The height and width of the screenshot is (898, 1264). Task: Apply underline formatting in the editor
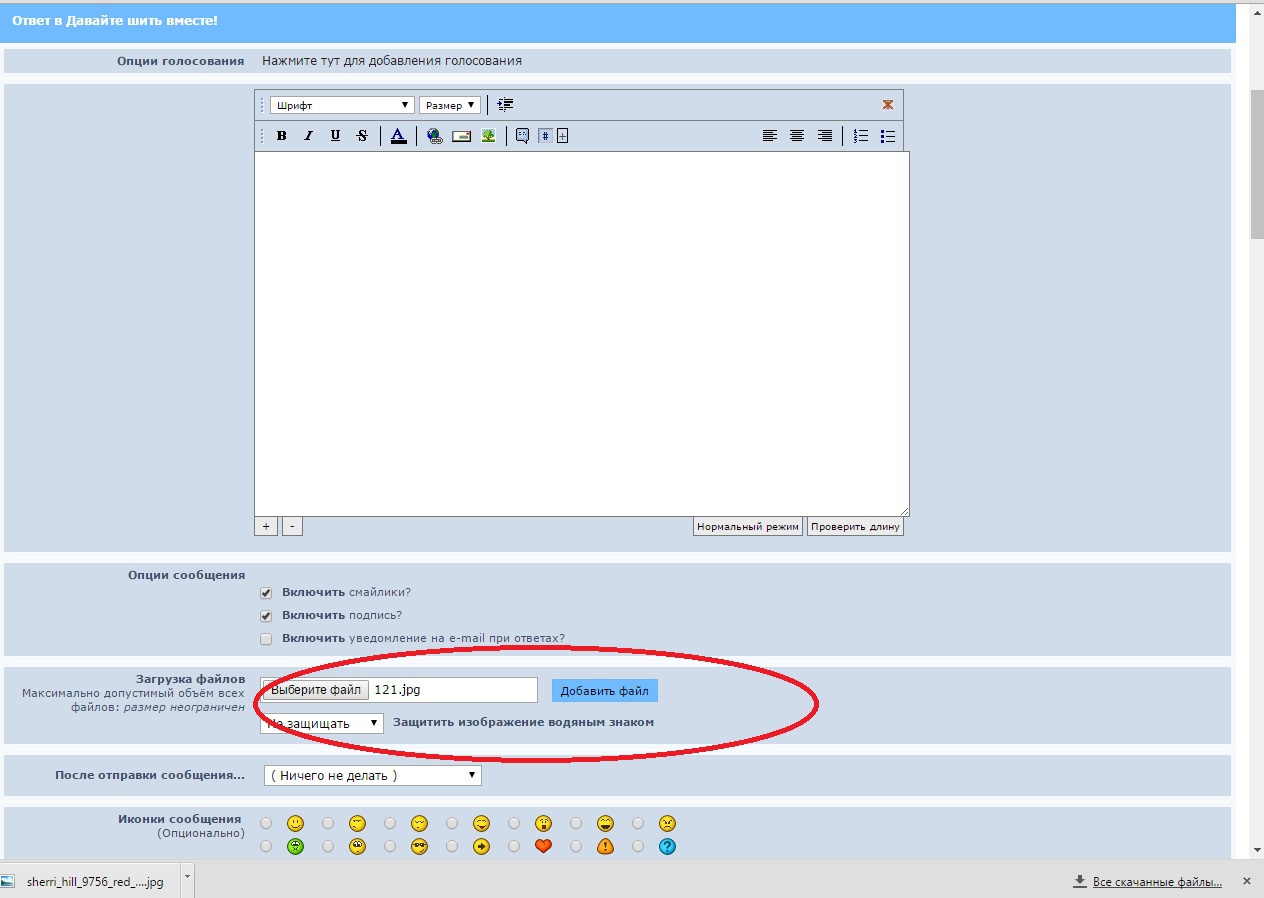click(335, 136)
